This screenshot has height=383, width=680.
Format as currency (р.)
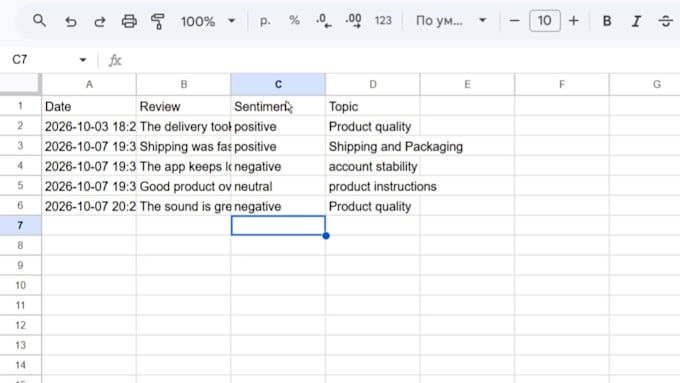[x=265, y=21]
